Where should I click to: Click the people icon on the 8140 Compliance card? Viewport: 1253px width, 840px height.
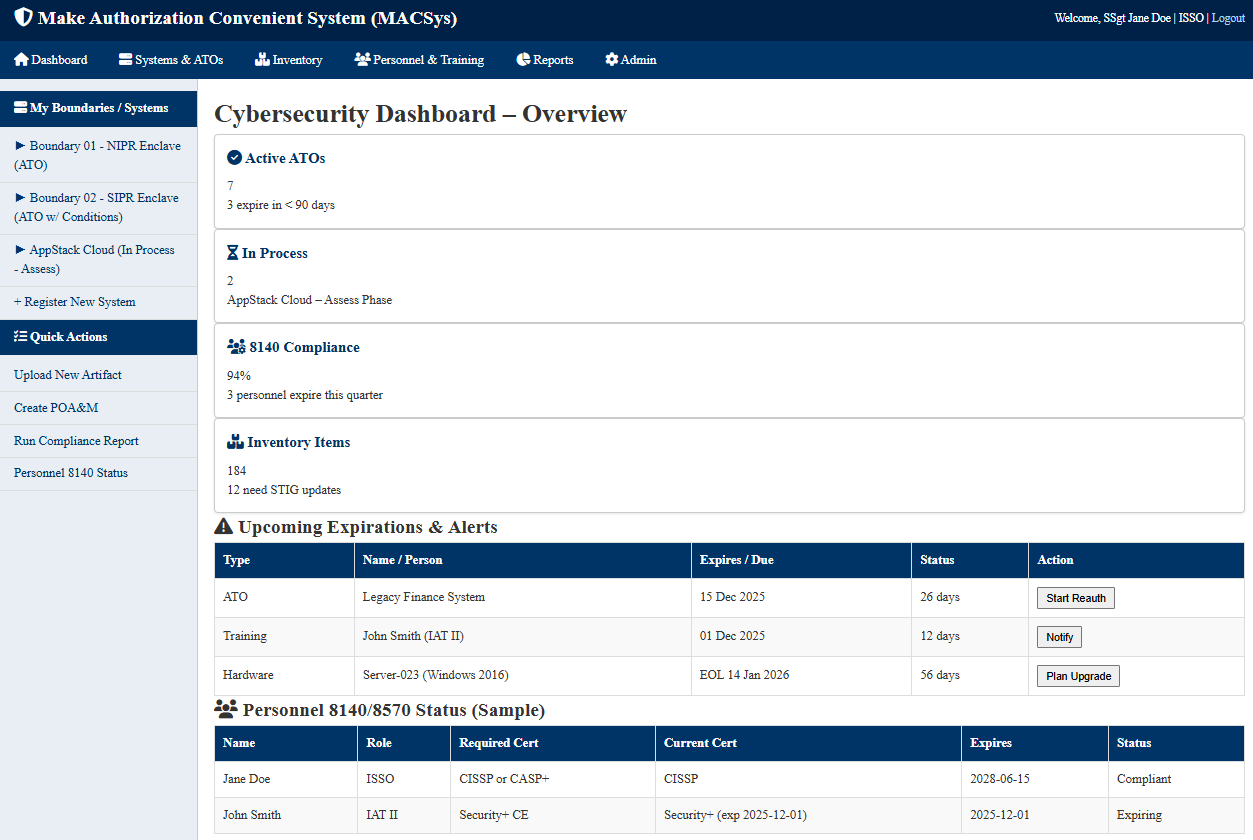point(236,346)
